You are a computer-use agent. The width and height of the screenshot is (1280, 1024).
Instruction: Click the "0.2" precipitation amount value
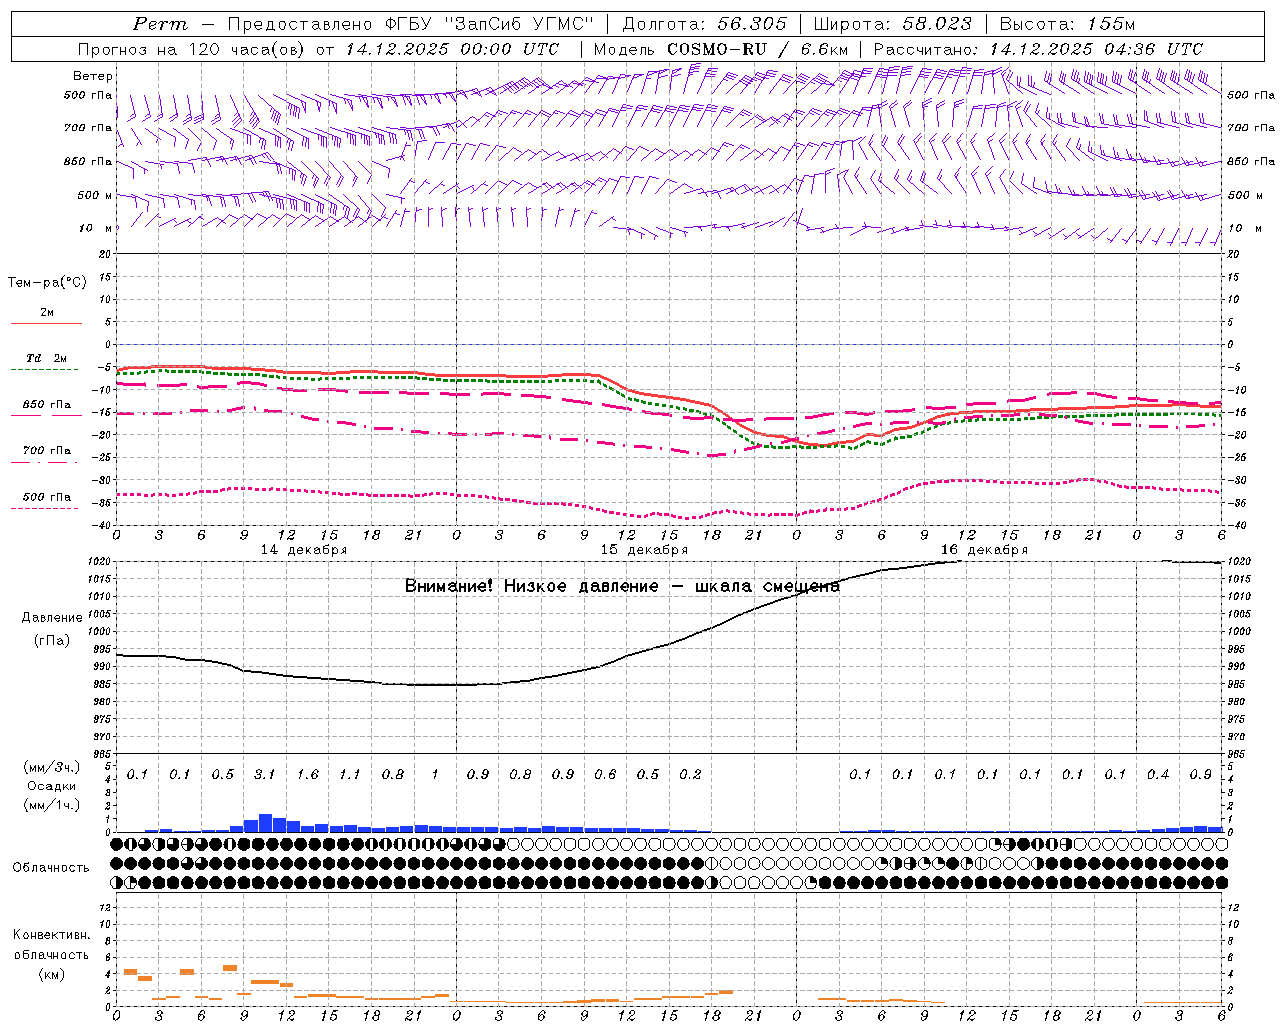690,775
